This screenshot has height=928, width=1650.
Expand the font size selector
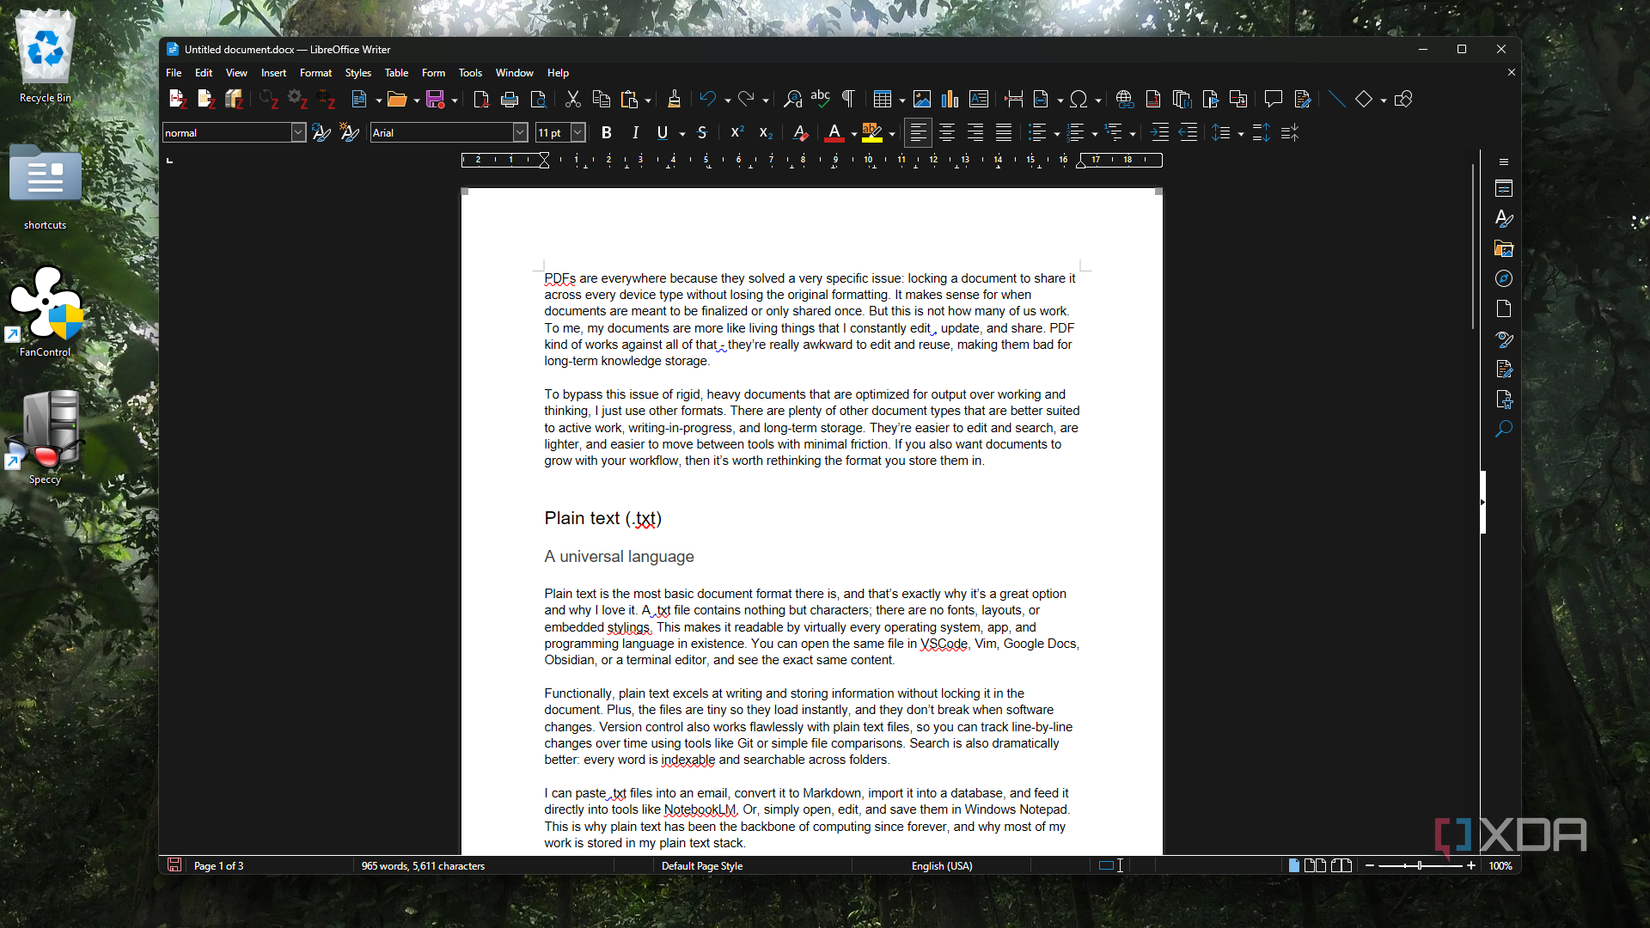(579, 132)
